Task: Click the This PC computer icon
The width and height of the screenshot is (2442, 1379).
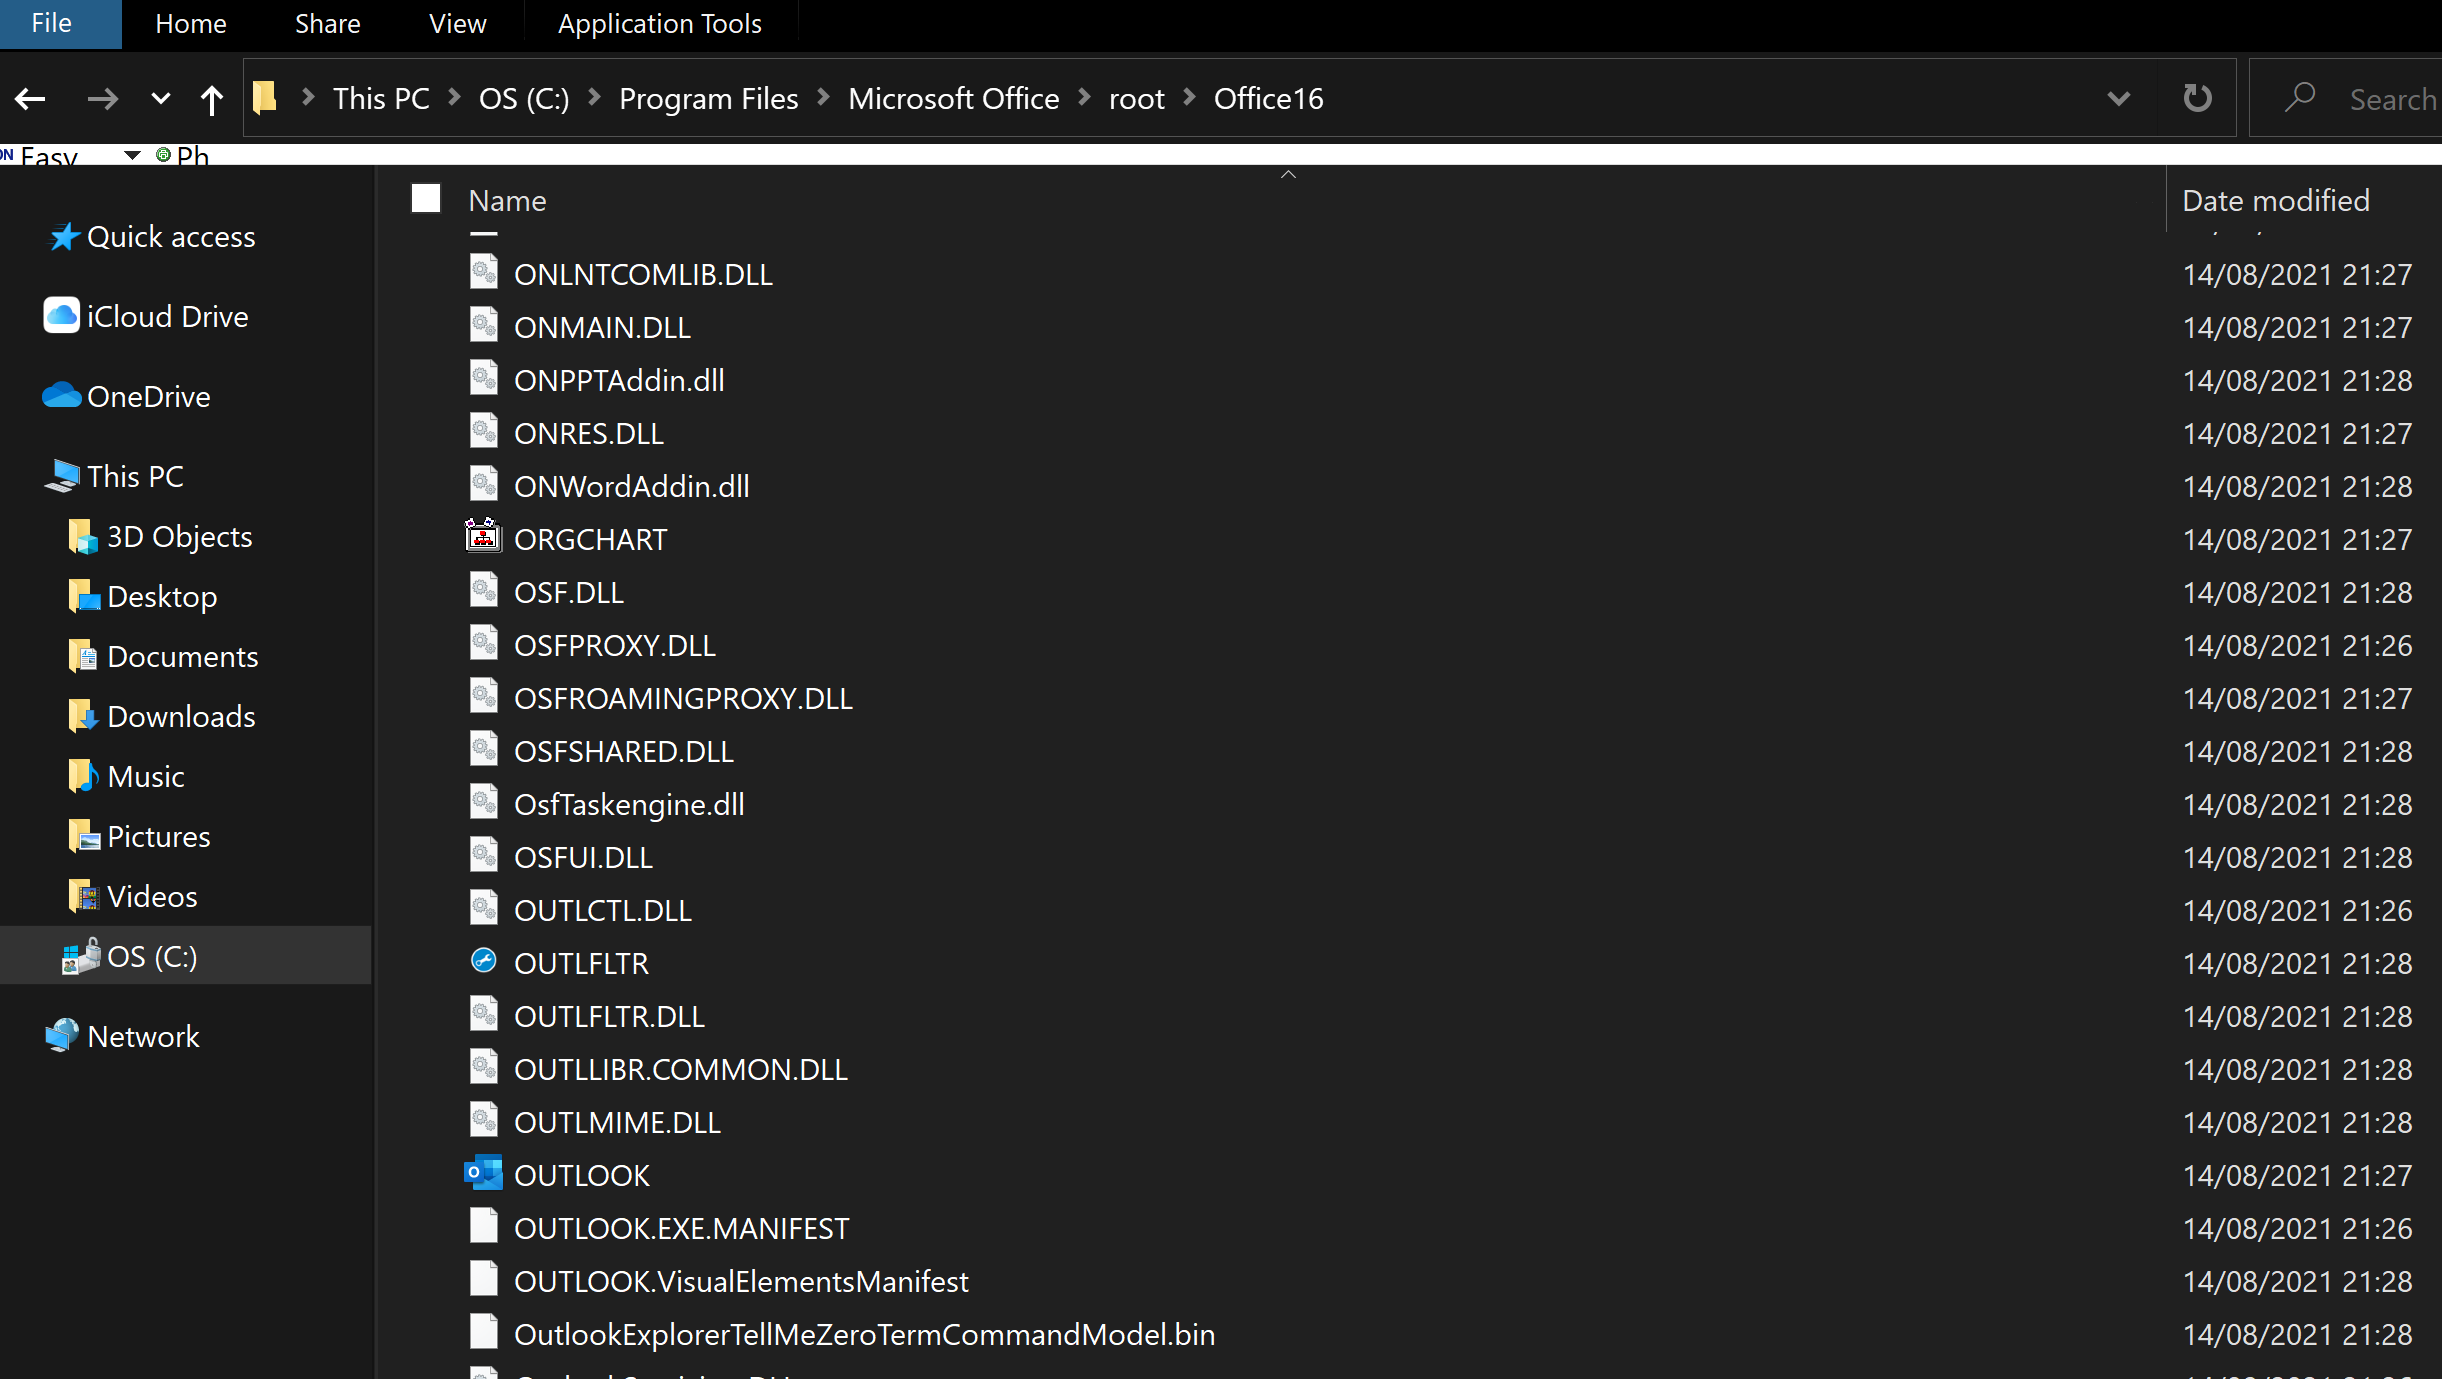Action: (62, 476)
